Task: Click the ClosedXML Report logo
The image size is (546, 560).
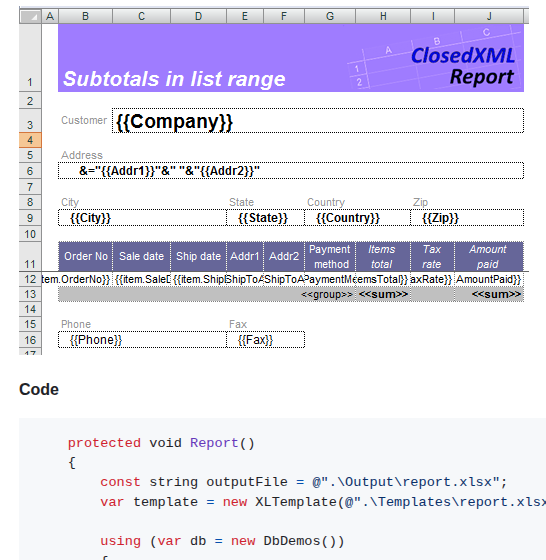Action: coord(463,66)
